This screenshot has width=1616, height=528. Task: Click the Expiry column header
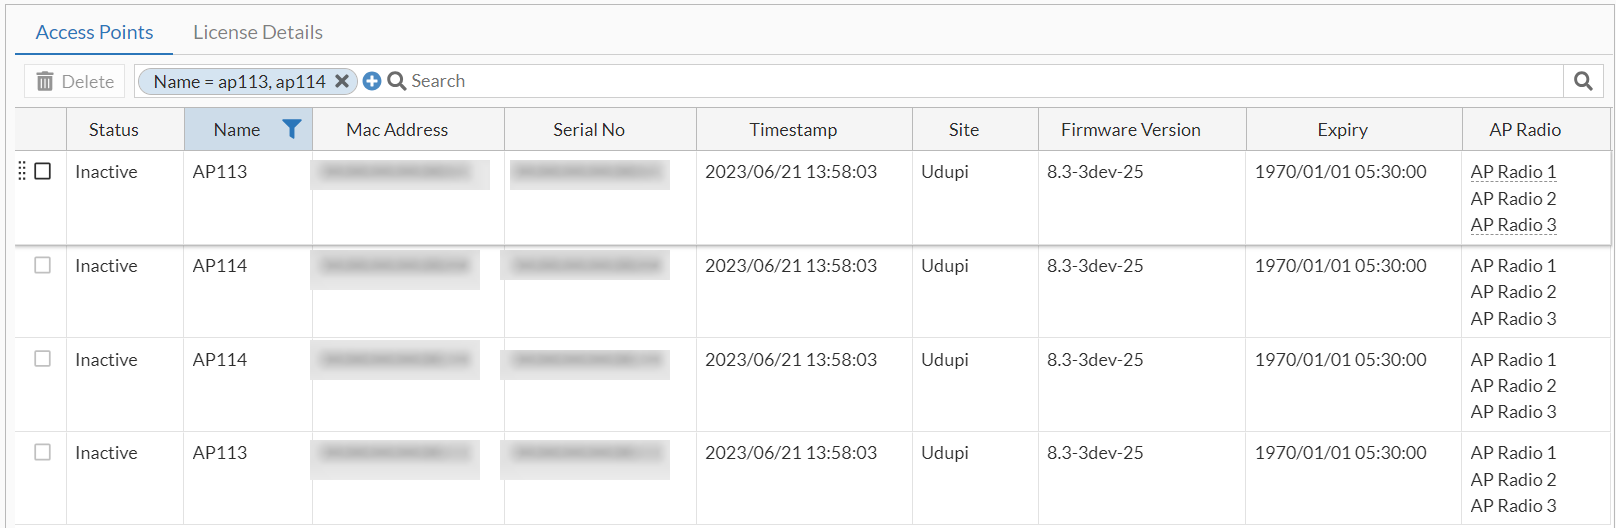pos(1342,130)
